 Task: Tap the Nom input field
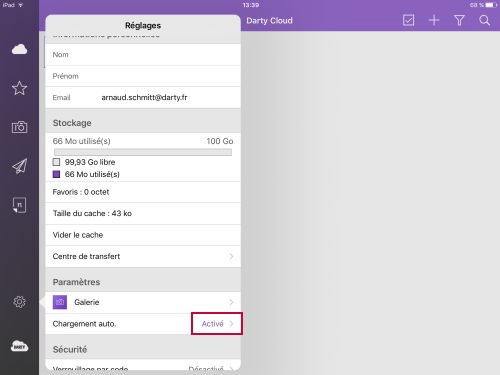click(x=143, y=54)
